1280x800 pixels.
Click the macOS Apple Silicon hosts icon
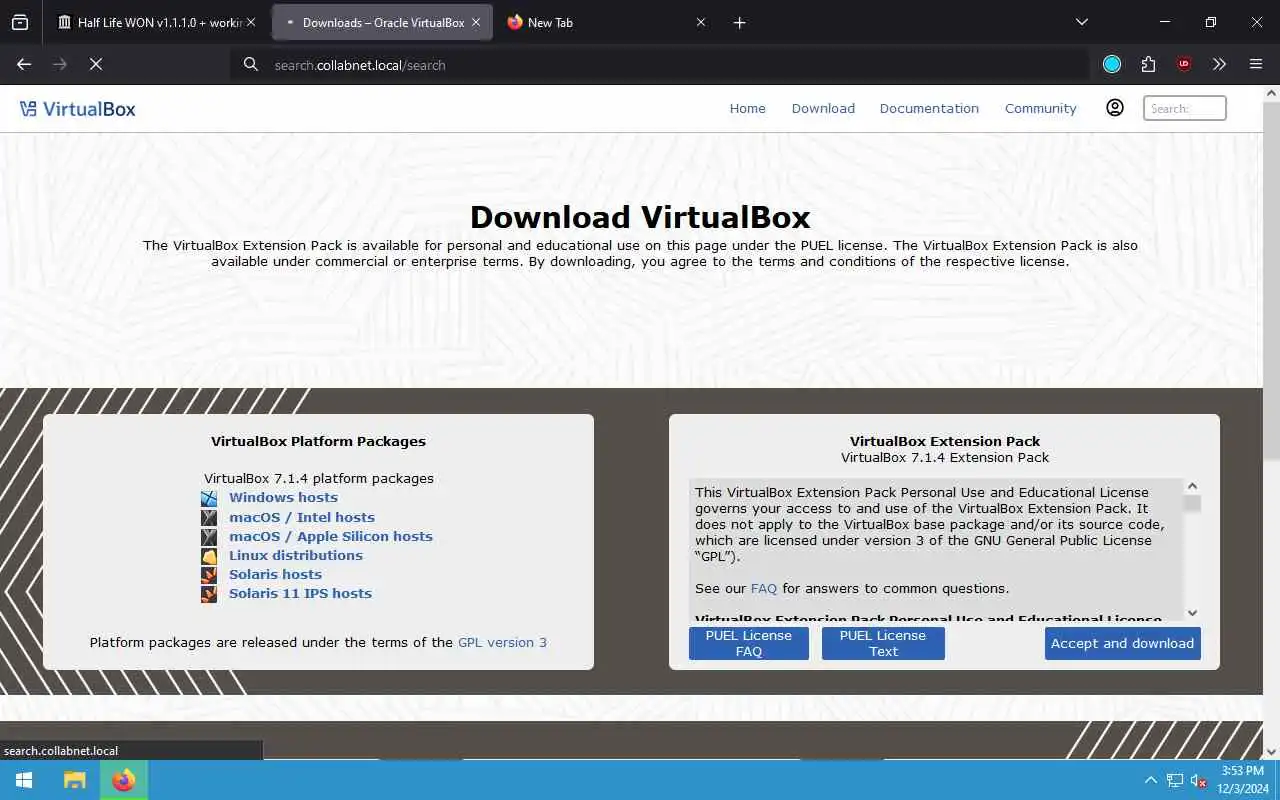209,537
